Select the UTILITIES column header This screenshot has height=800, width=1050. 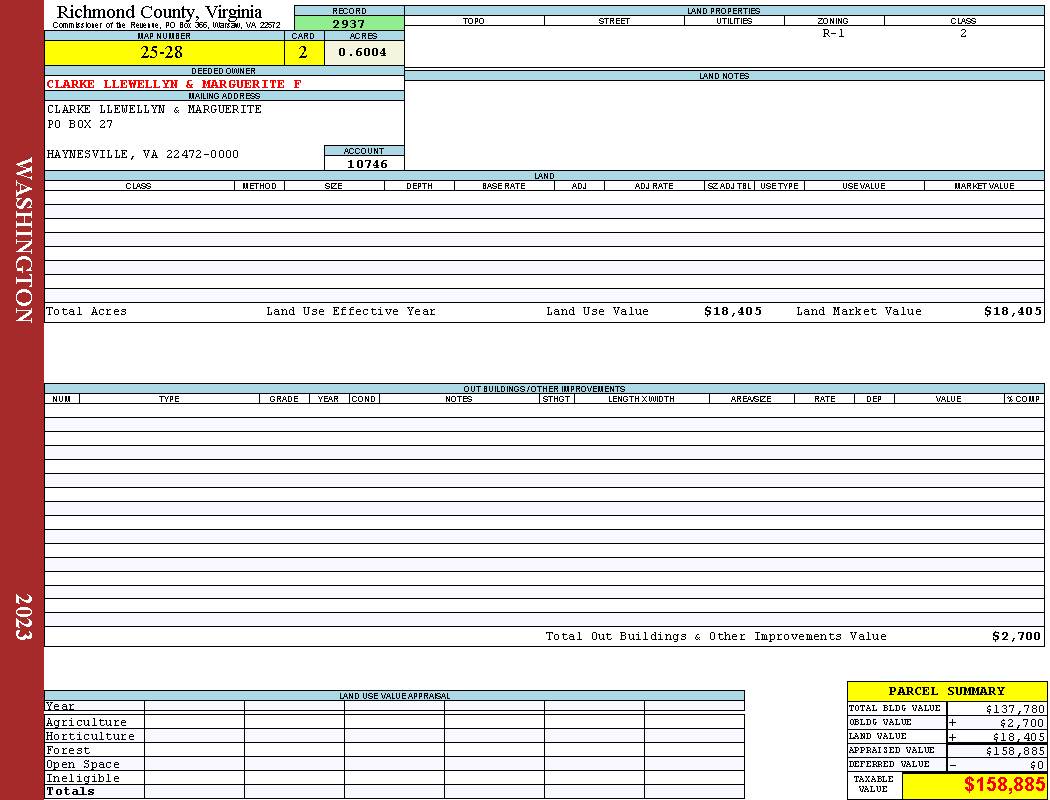point(734,21)
